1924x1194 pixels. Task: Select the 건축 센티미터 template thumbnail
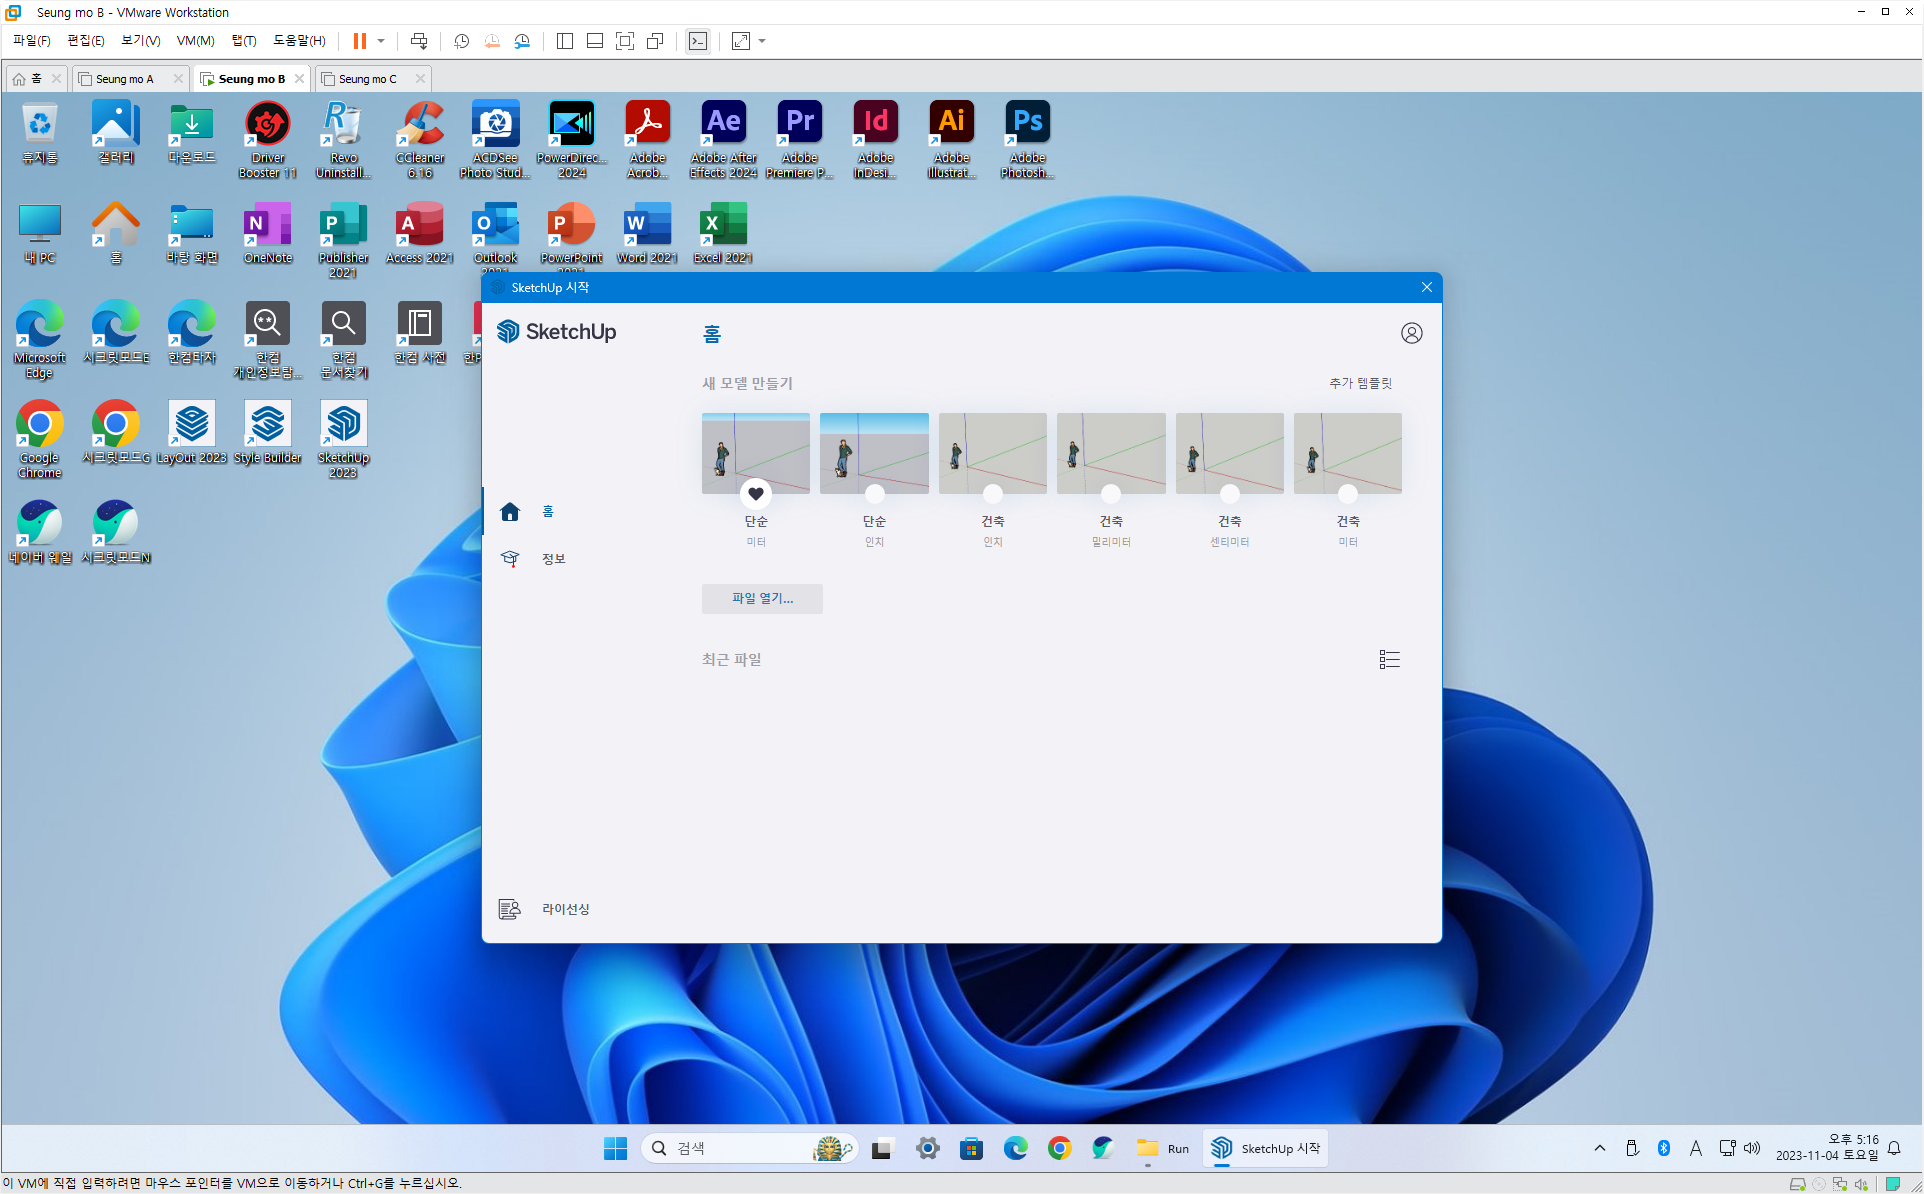(1229, 453)
